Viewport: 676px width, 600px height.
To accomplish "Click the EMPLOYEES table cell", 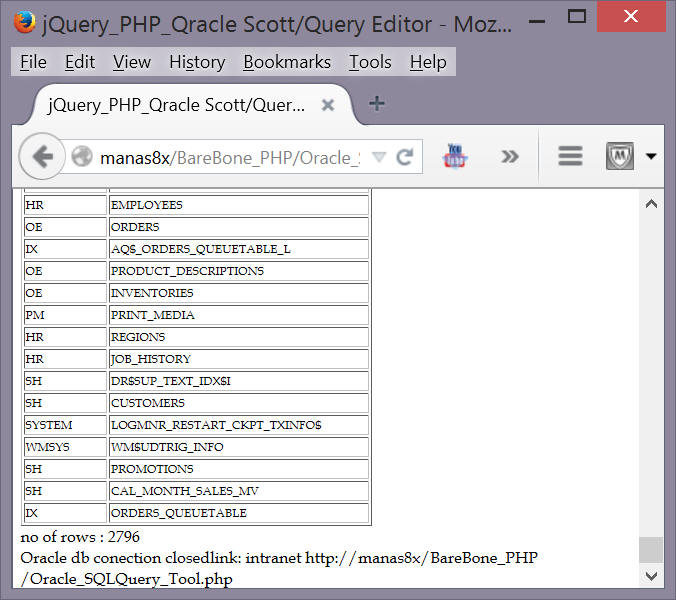I will pos(239,205).
